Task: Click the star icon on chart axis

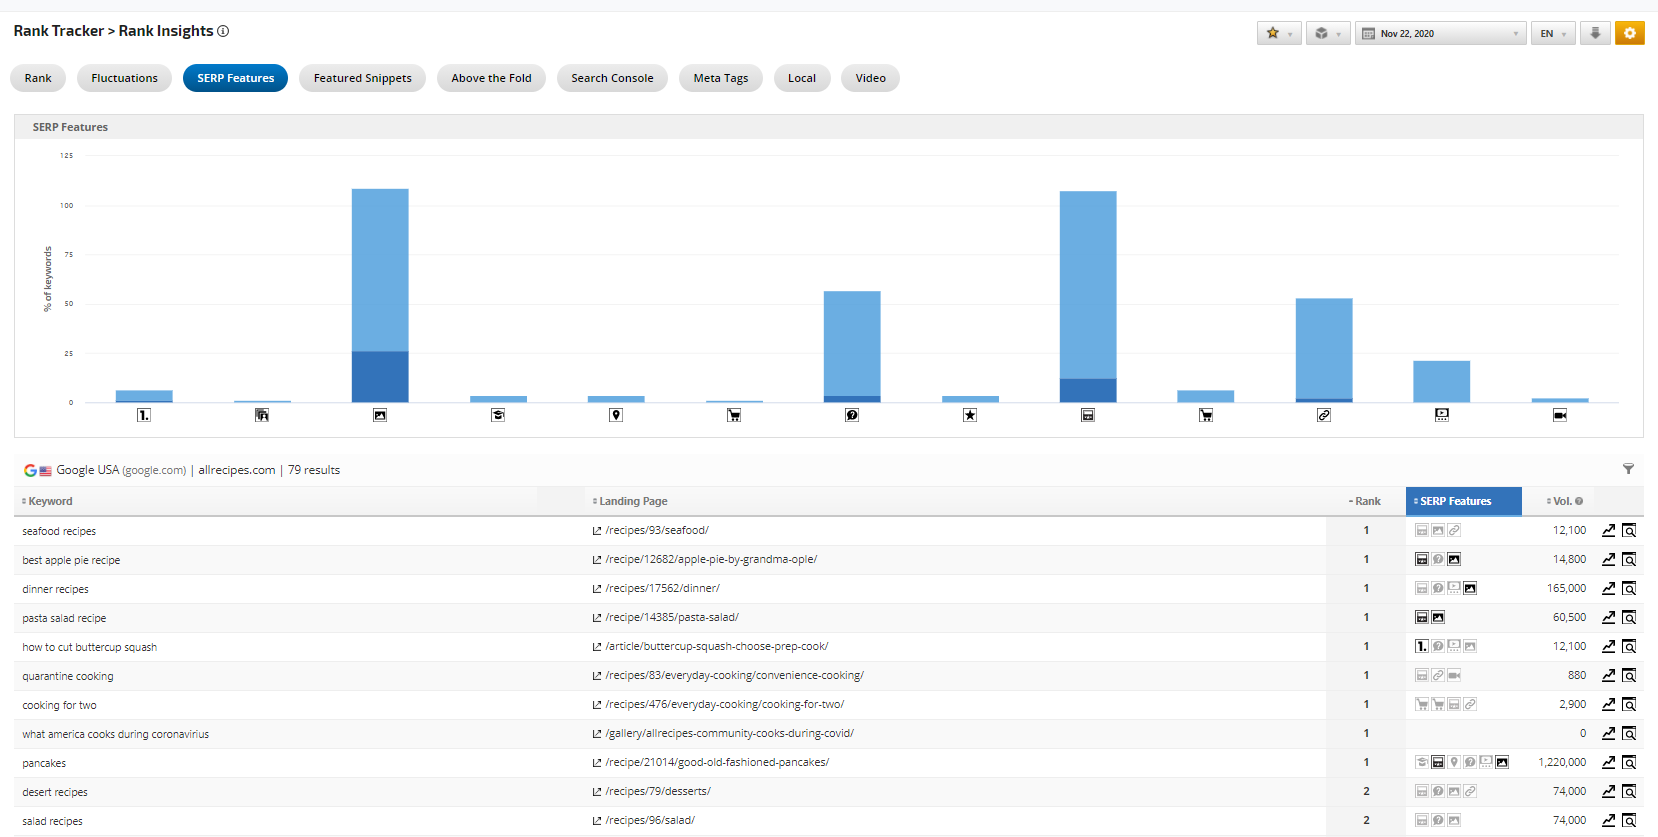Action: (x=970, y=415)
